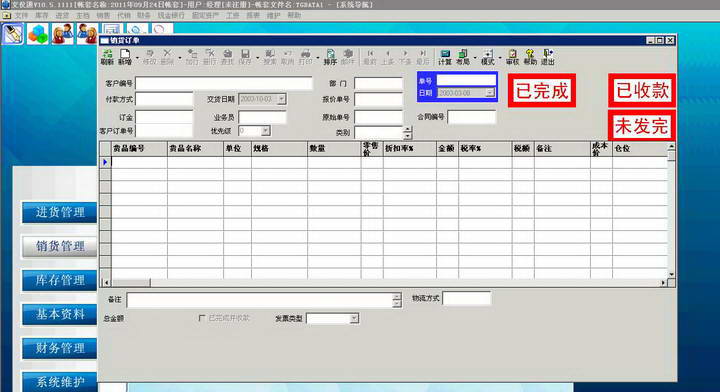The height and width of the screenshot is (392, 720).
Task: Click the 取消 undo toolbar icon
Action: pyautogui.click(x=287, y=57)
